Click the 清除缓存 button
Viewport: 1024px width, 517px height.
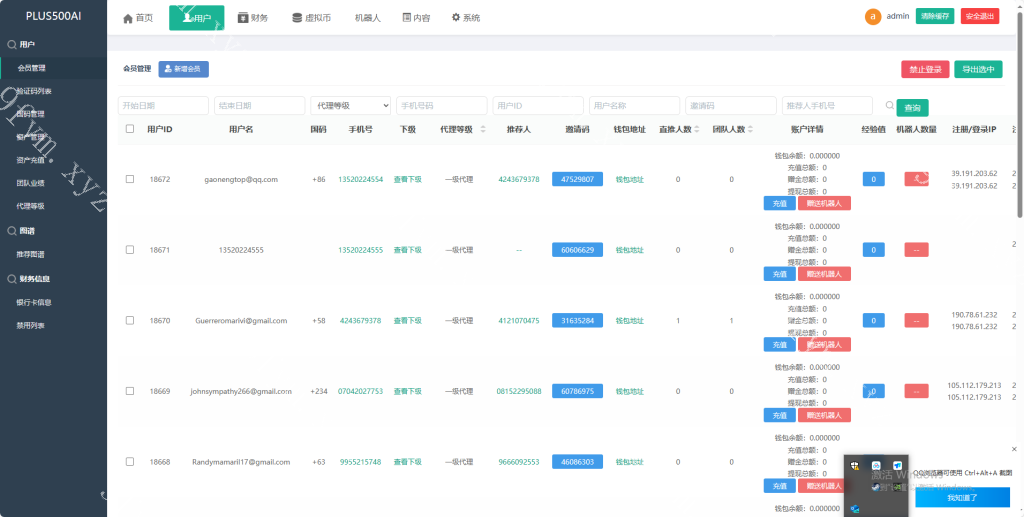[935, 16]
